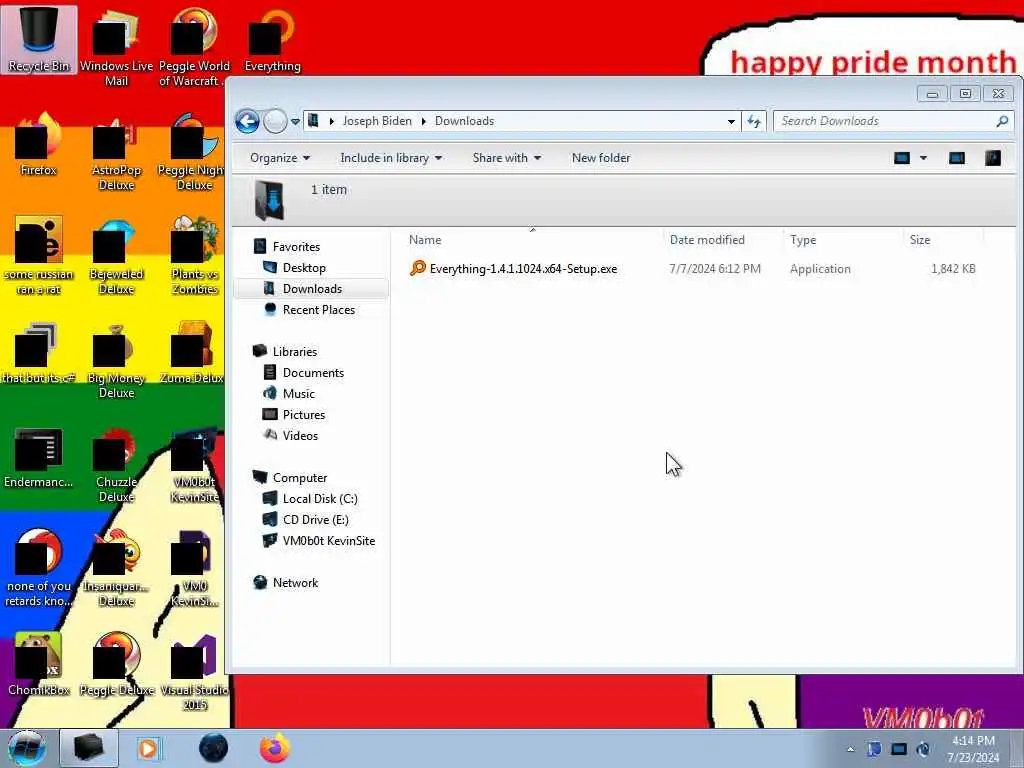
Task: Change your view icon button
Action: [902, 158]
